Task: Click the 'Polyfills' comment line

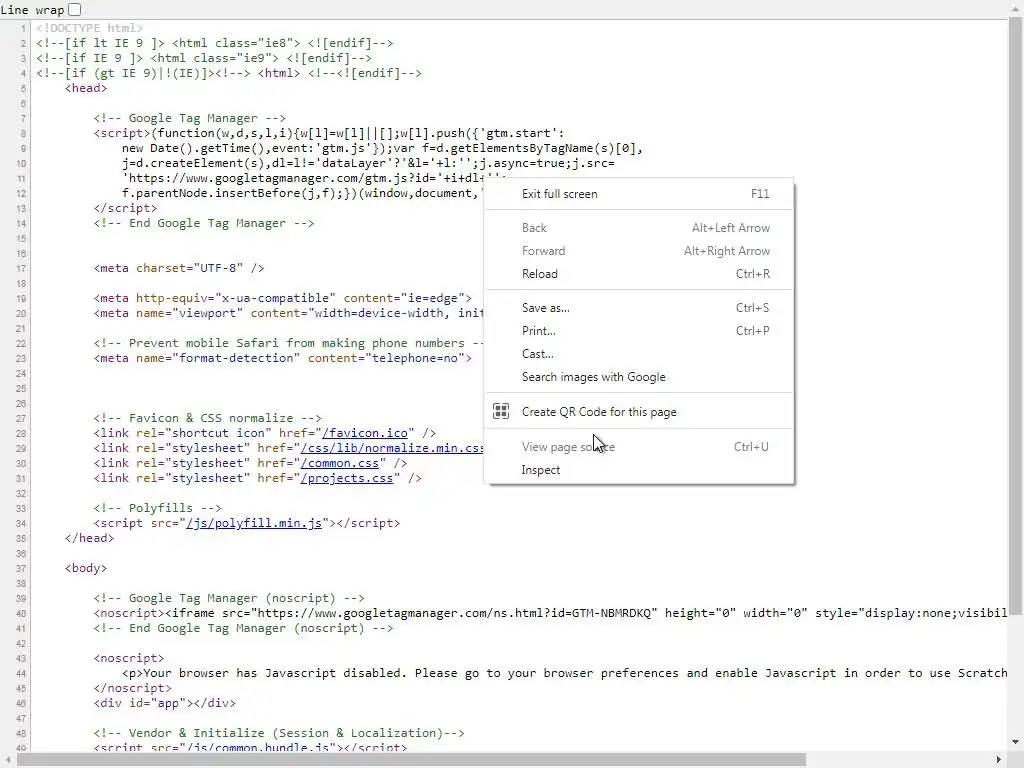Action: pos(157,508)
